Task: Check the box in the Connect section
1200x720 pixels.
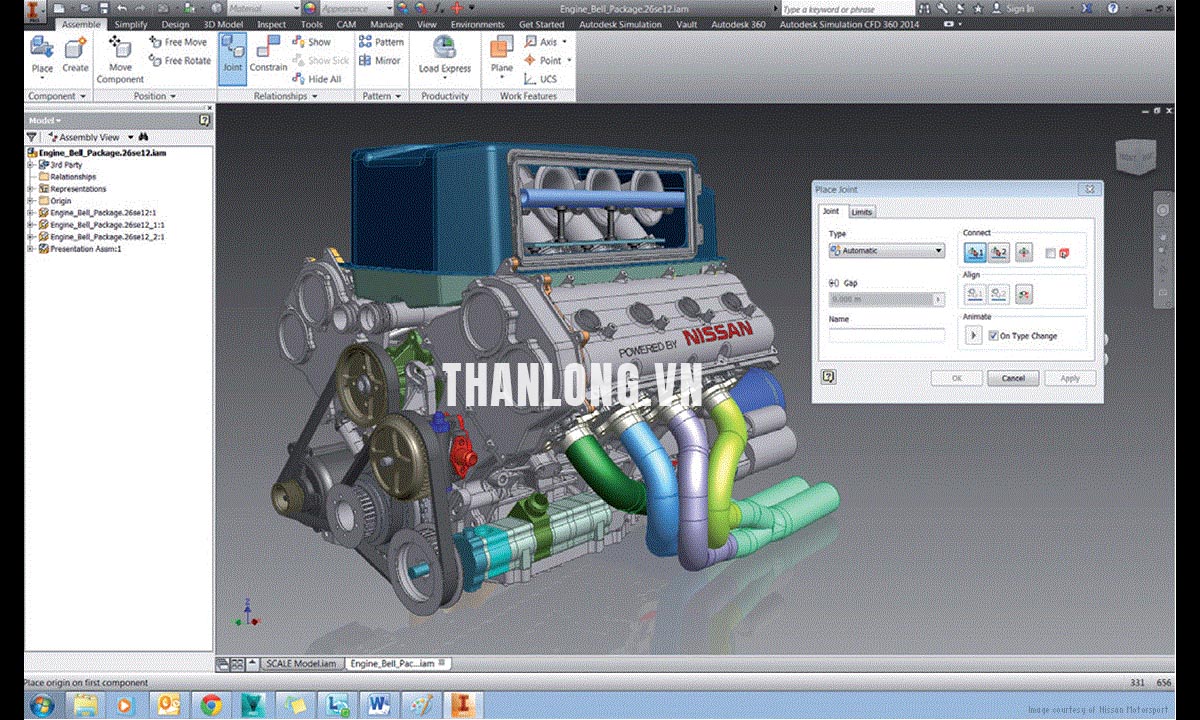Action: [x=1049, y=253]
